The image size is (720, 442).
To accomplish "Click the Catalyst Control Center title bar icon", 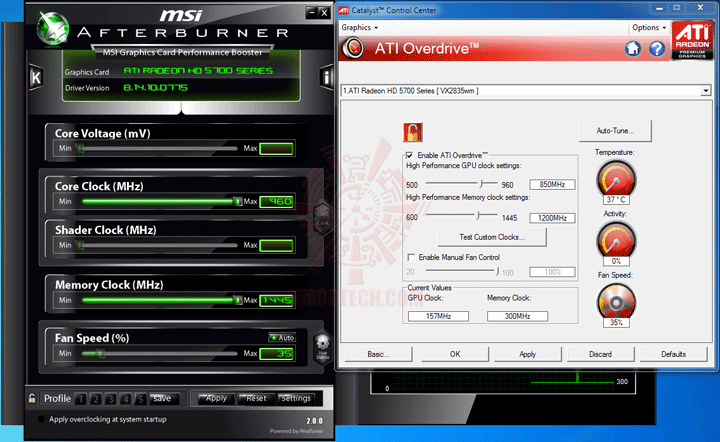I will [344, 10].
